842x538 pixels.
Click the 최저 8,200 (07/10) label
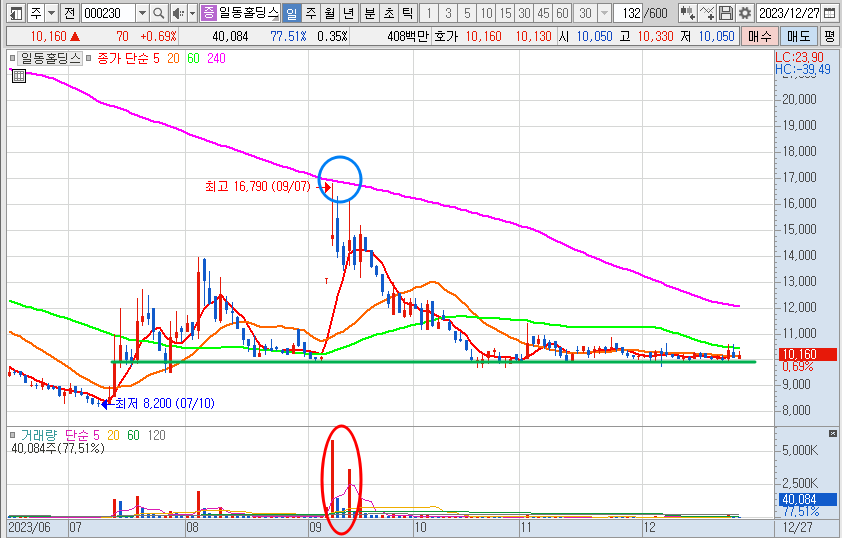tap(165, 403)
